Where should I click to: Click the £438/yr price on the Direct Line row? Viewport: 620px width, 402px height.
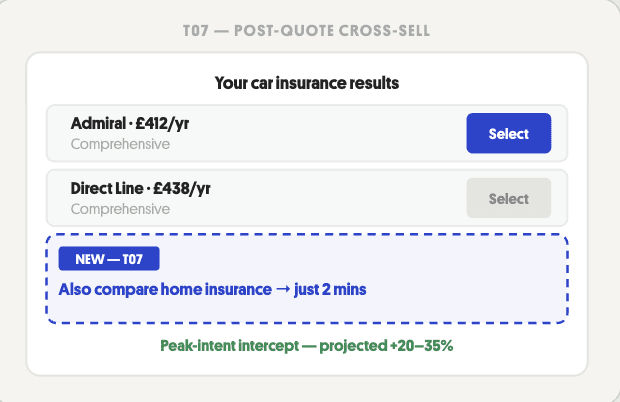(x=182, y=189)
